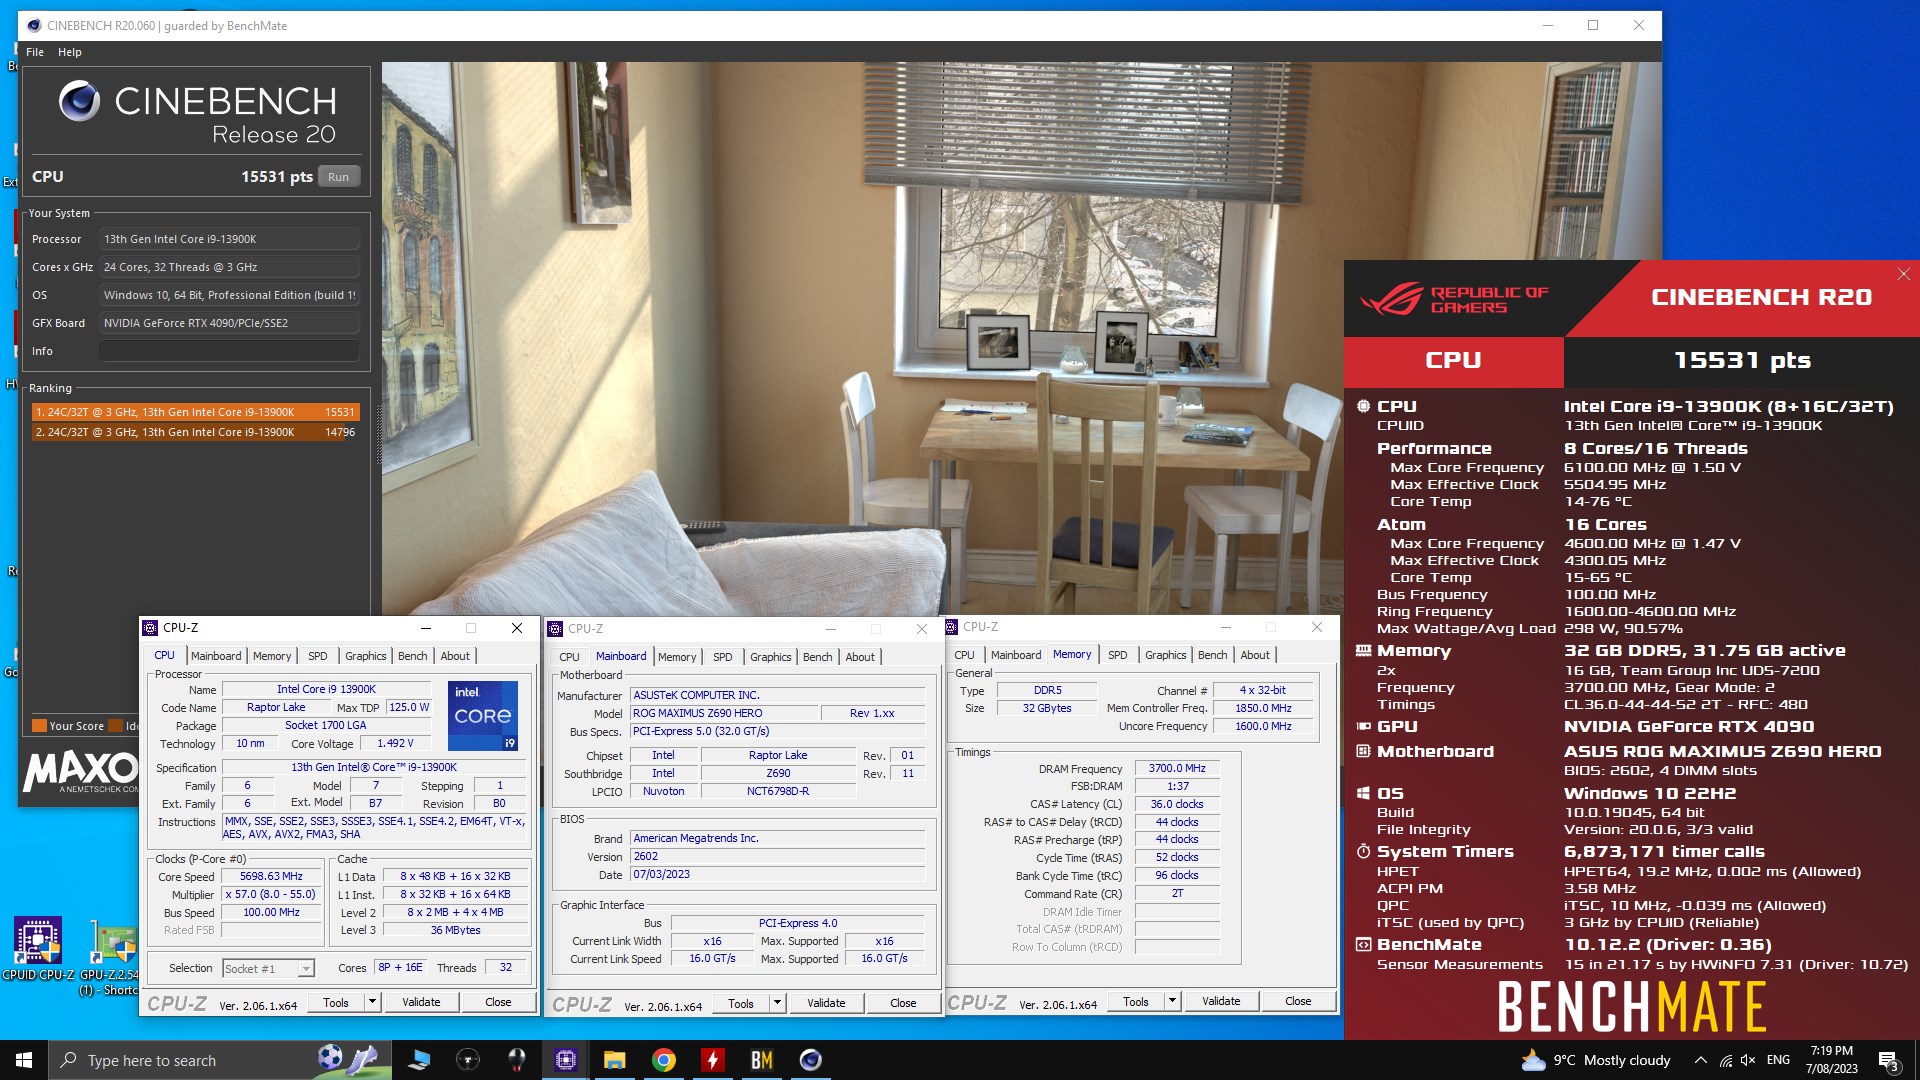Viewport: 1920px width, 1080px height.
Task: Open Graphics tab in first CPU-Z window
Action: pos(366,656)
